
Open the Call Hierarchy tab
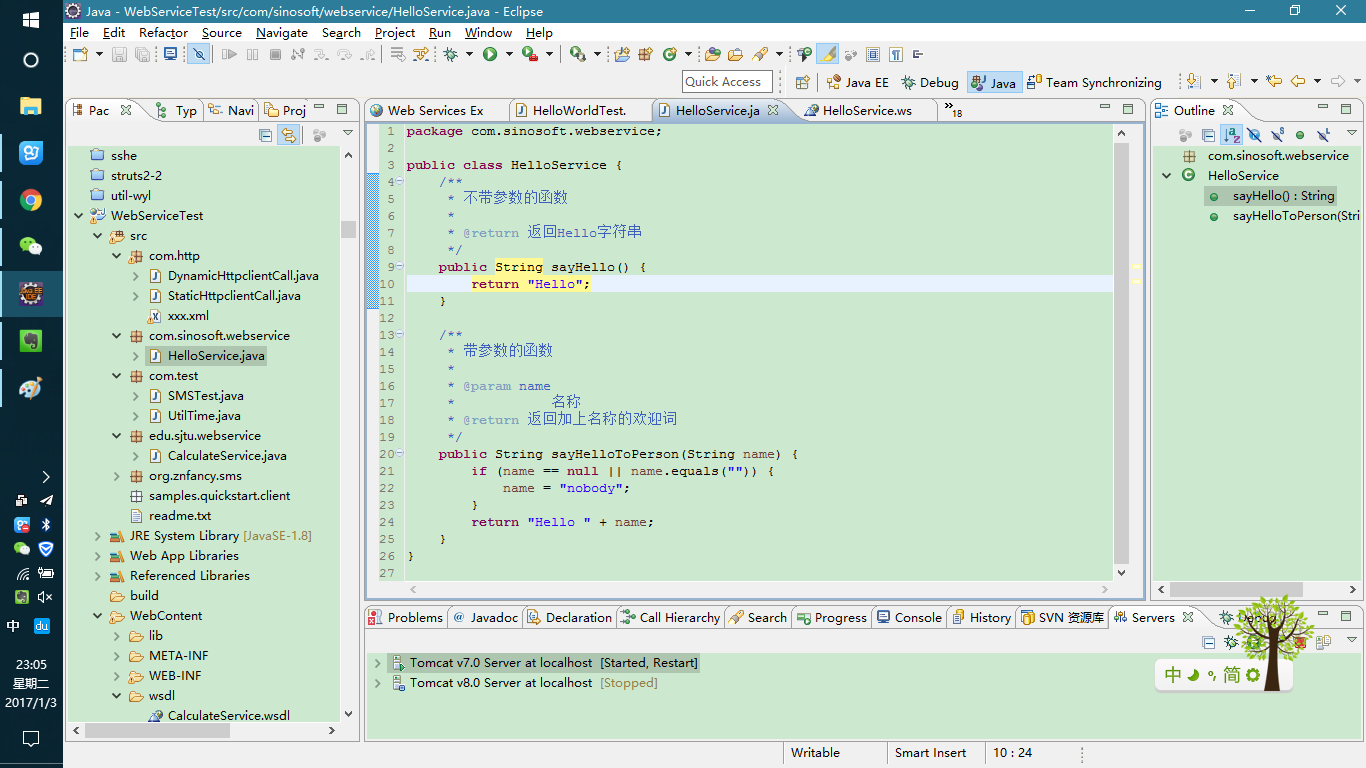[669, 617]
